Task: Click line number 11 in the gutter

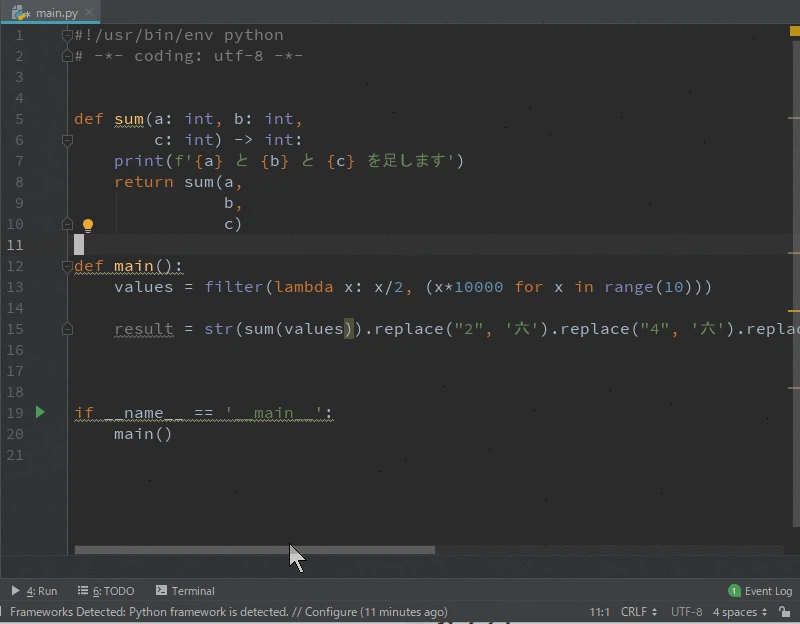Action: [x=15, y=245]
